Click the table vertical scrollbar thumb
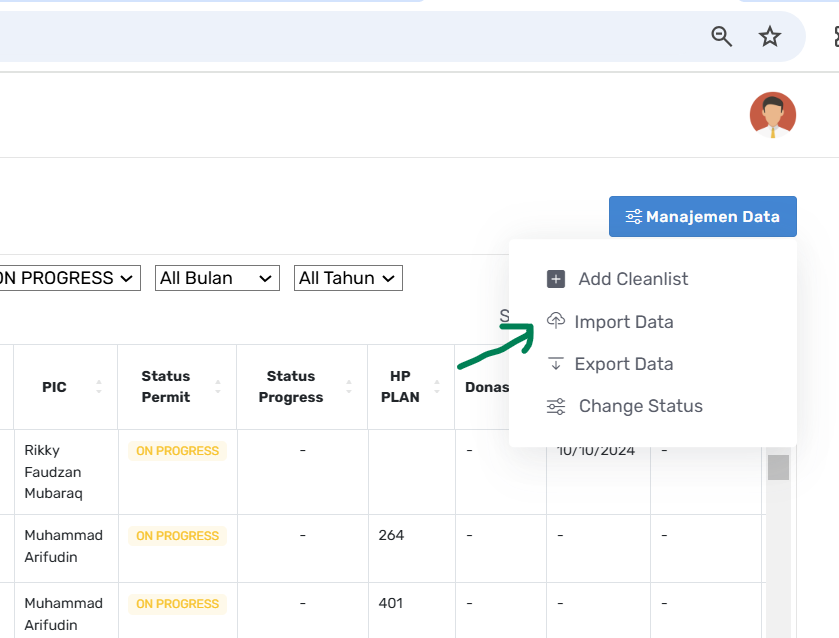Viewport: 839px width, 638px height. coord(778,467)
